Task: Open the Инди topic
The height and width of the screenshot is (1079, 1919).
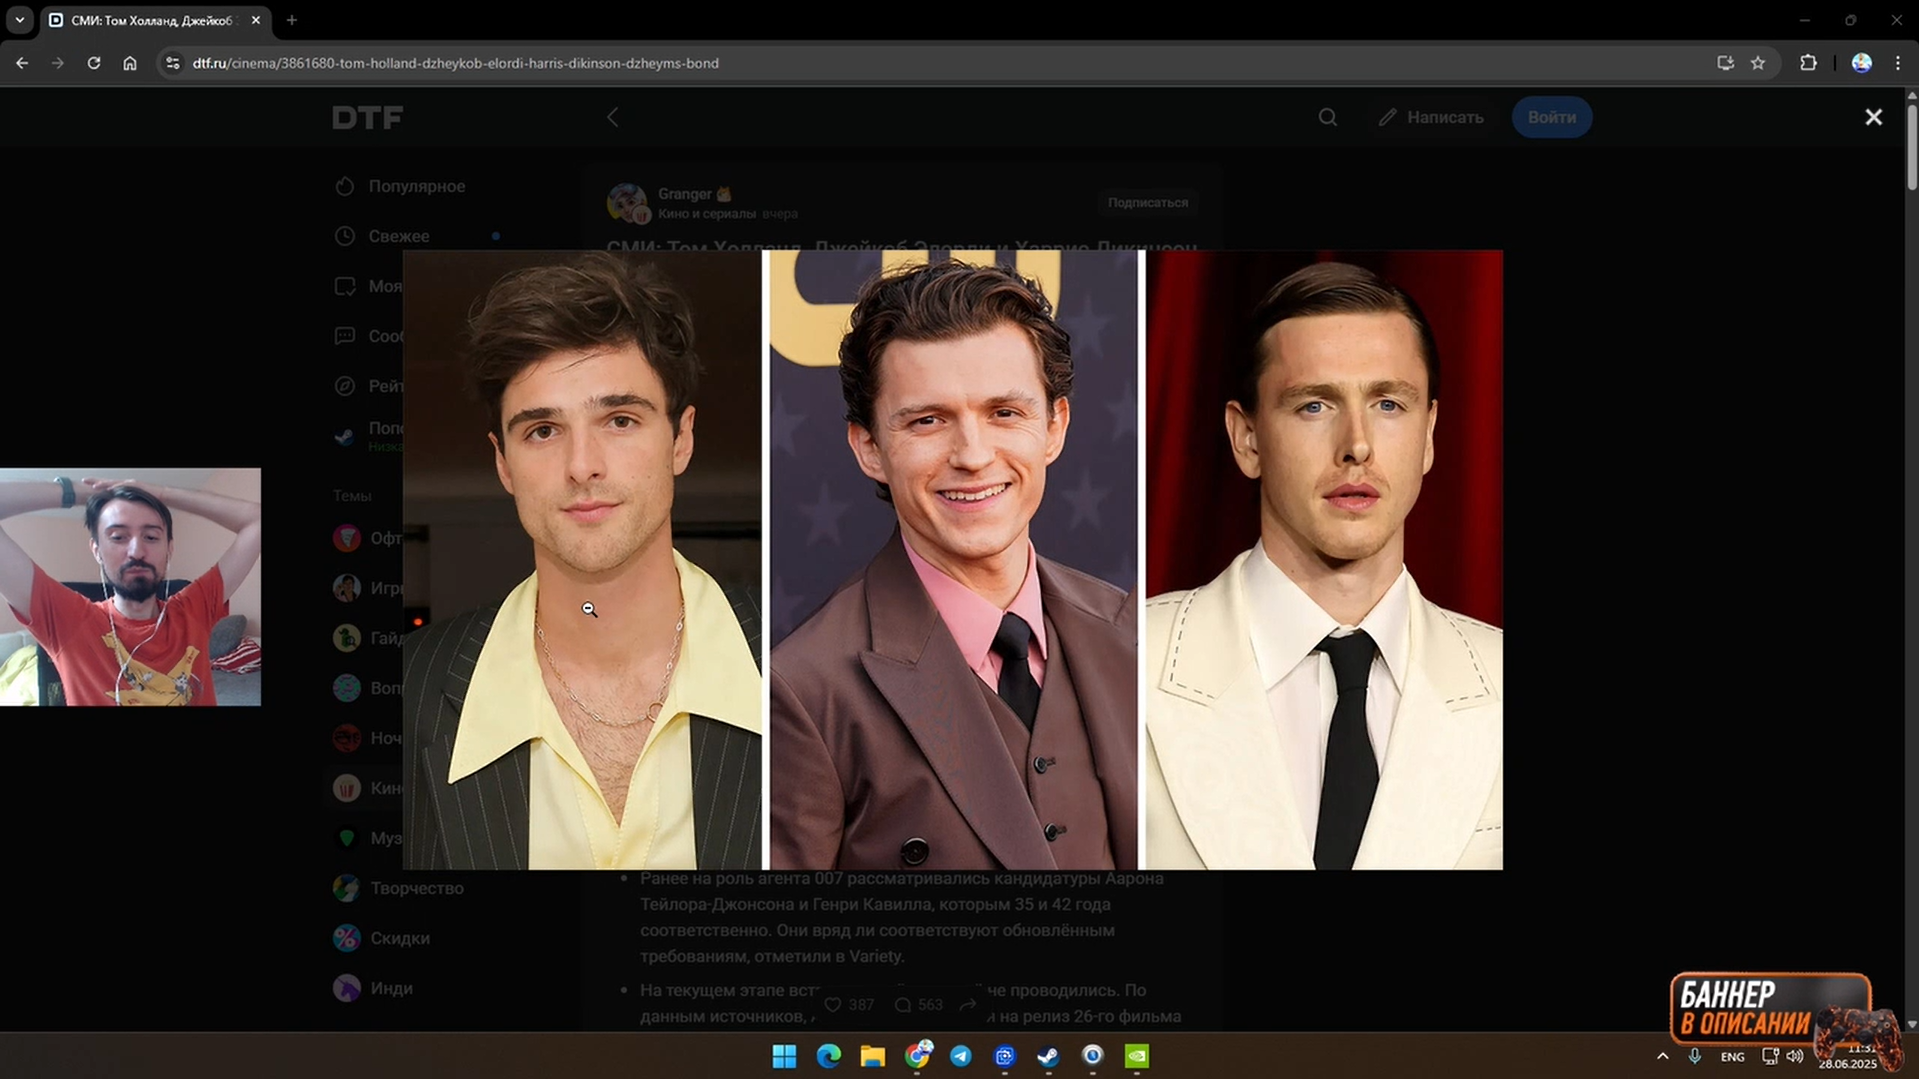Action: point(391,988)
